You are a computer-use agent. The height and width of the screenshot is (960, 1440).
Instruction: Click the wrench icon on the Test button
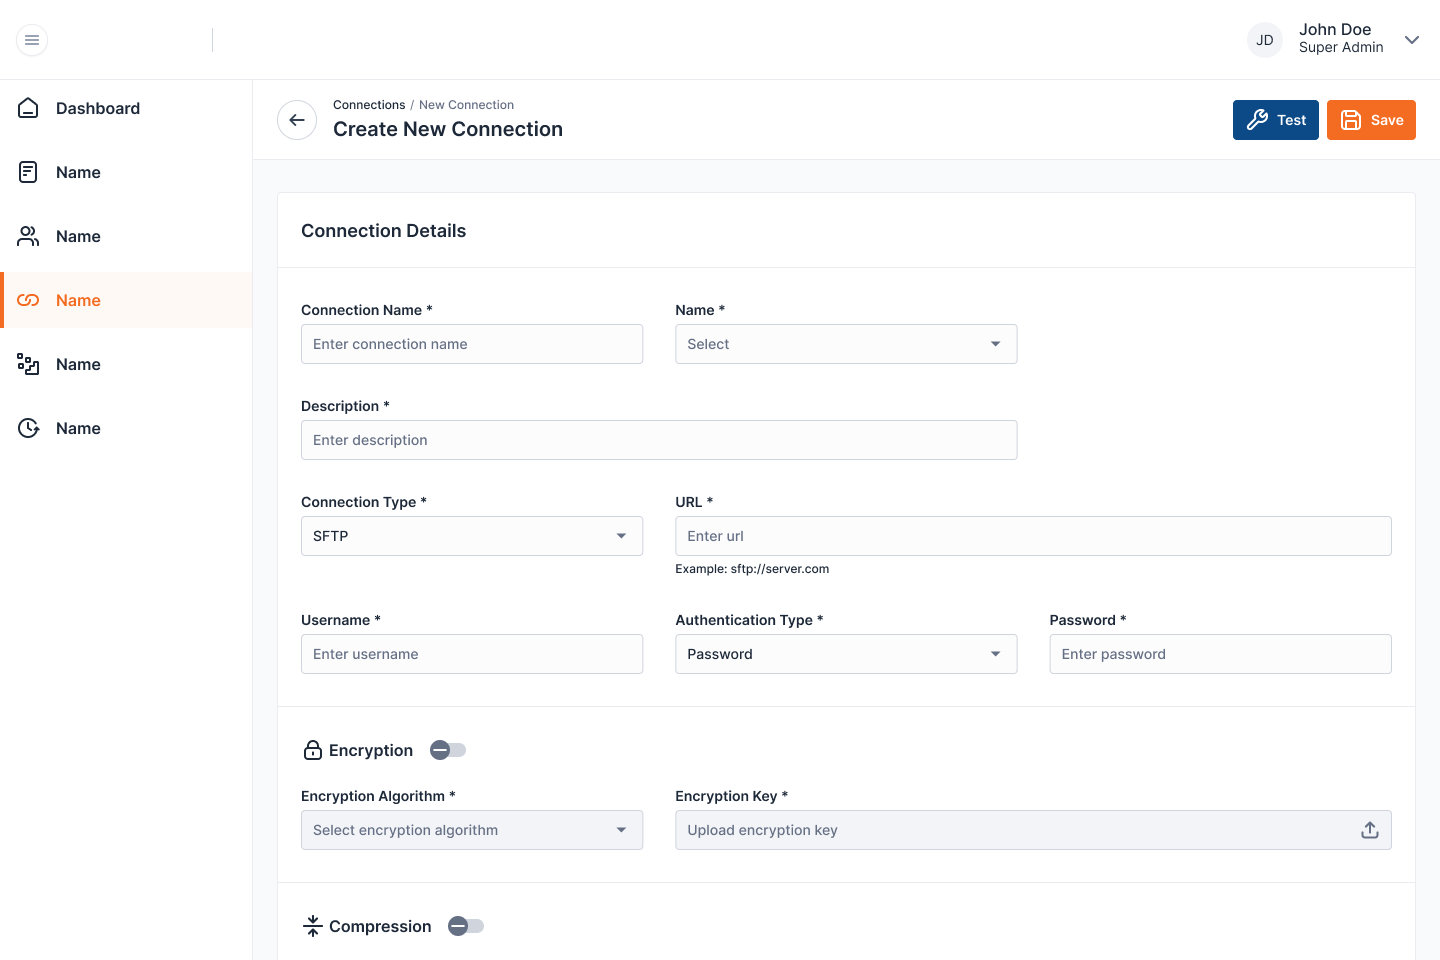pos(1258,120)
